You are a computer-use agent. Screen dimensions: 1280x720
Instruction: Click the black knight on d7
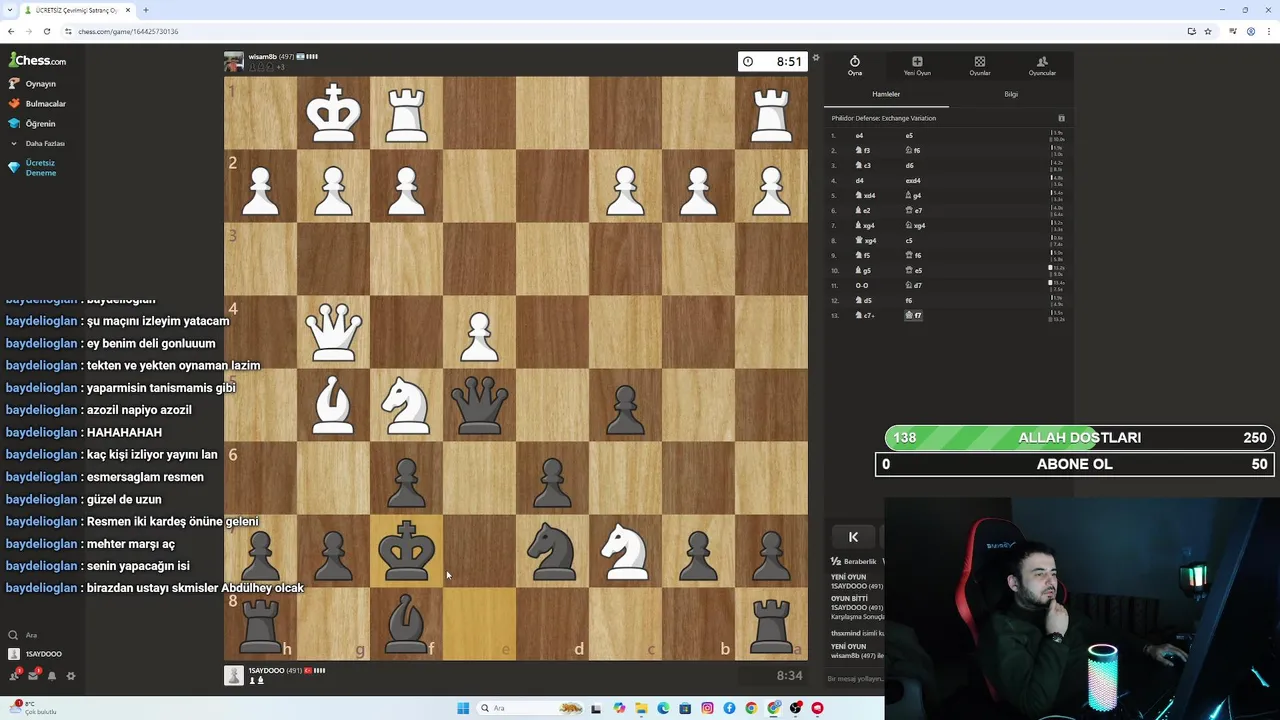[x=552, y=551]
